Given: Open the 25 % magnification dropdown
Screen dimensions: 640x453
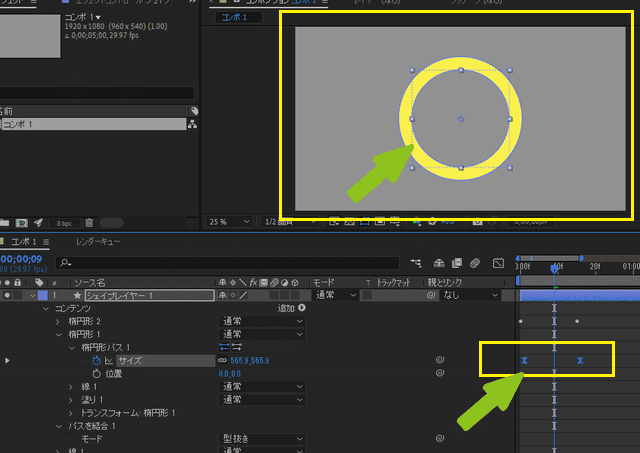Looking at the screenshot, I should 229,222.
